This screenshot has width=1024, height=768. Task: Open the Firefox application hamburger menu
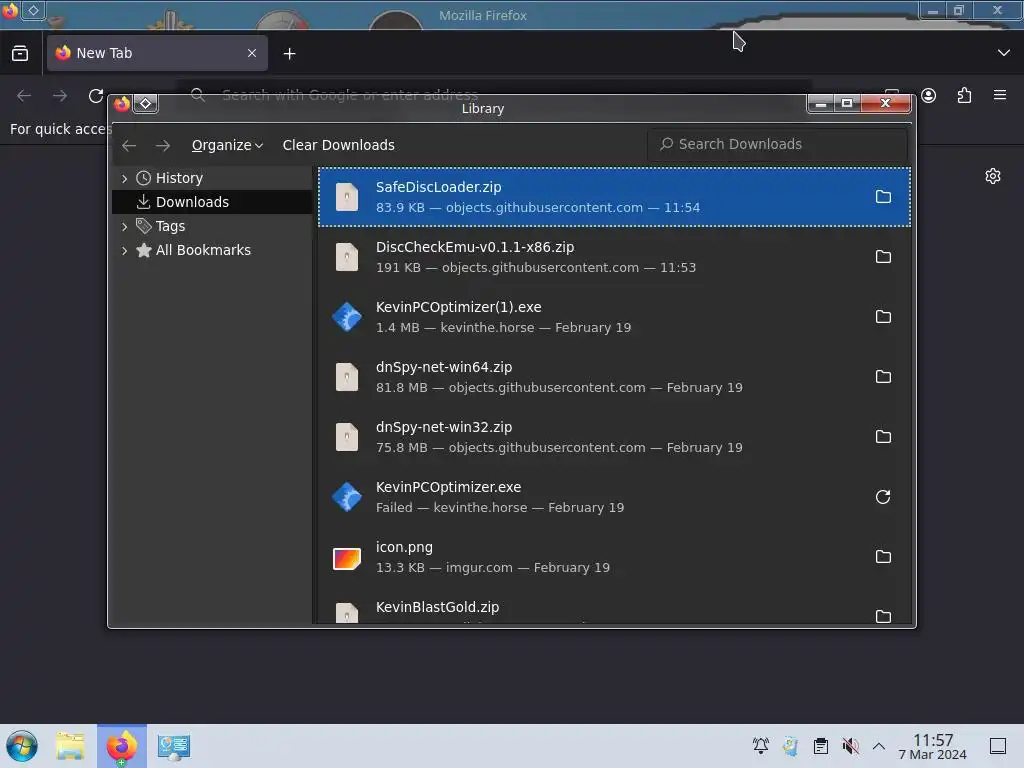click(x=1000, y=95)
